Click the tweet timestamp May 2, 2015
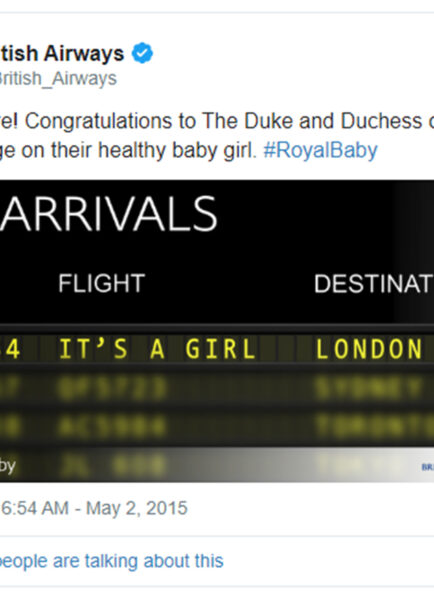The image size is (434, 603). point(94,508)
